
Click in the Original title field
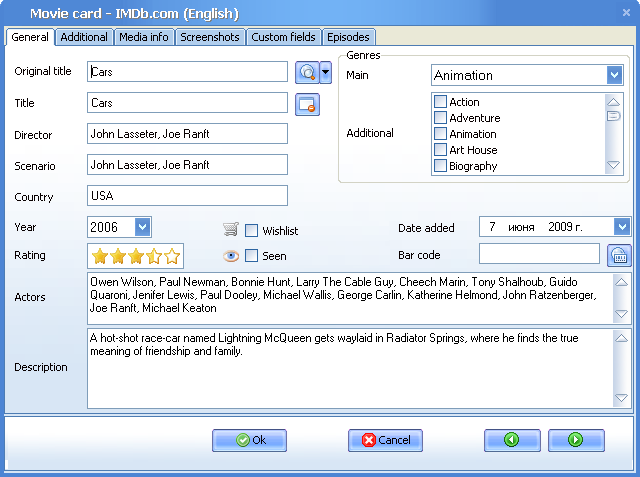click(187, 72)
